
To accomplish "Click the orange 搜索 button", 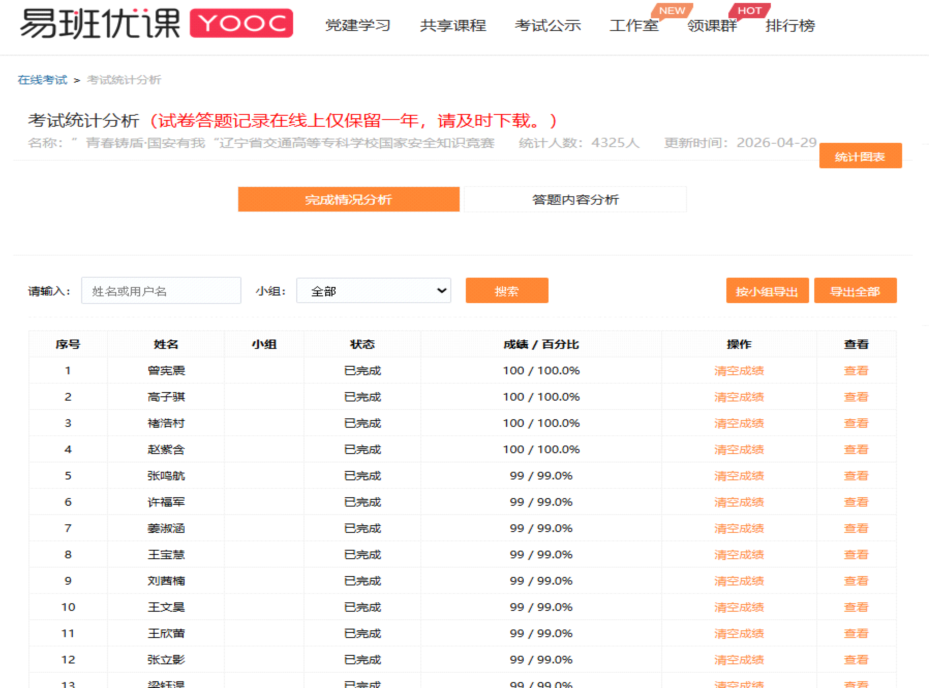I will 507,291.
